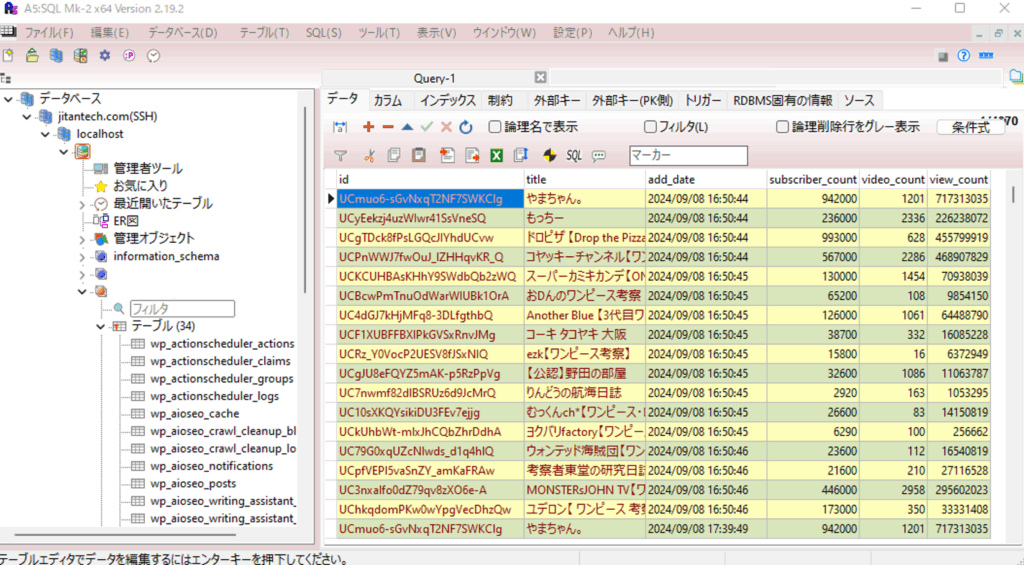This screenshot has height=565, width=1024.
Task: Expand the 最近開いたテーブル node
Action: 82,204
